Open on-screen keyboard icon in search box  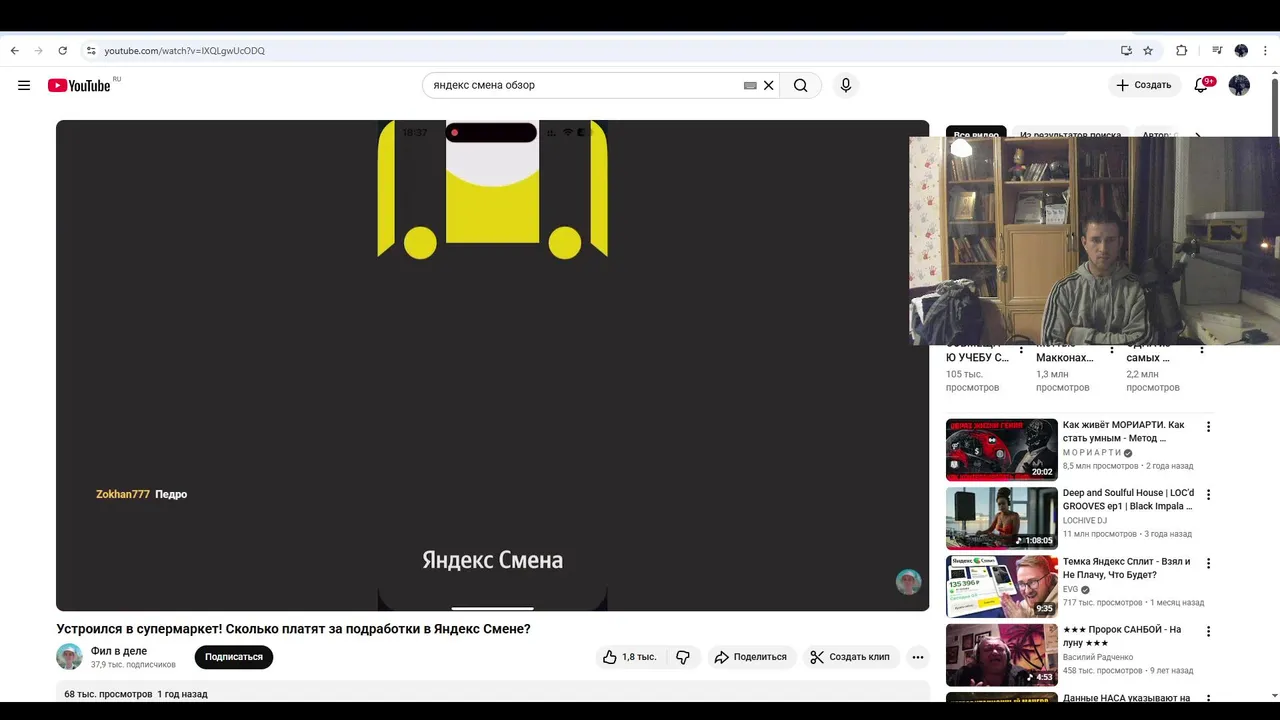point(750,86)
